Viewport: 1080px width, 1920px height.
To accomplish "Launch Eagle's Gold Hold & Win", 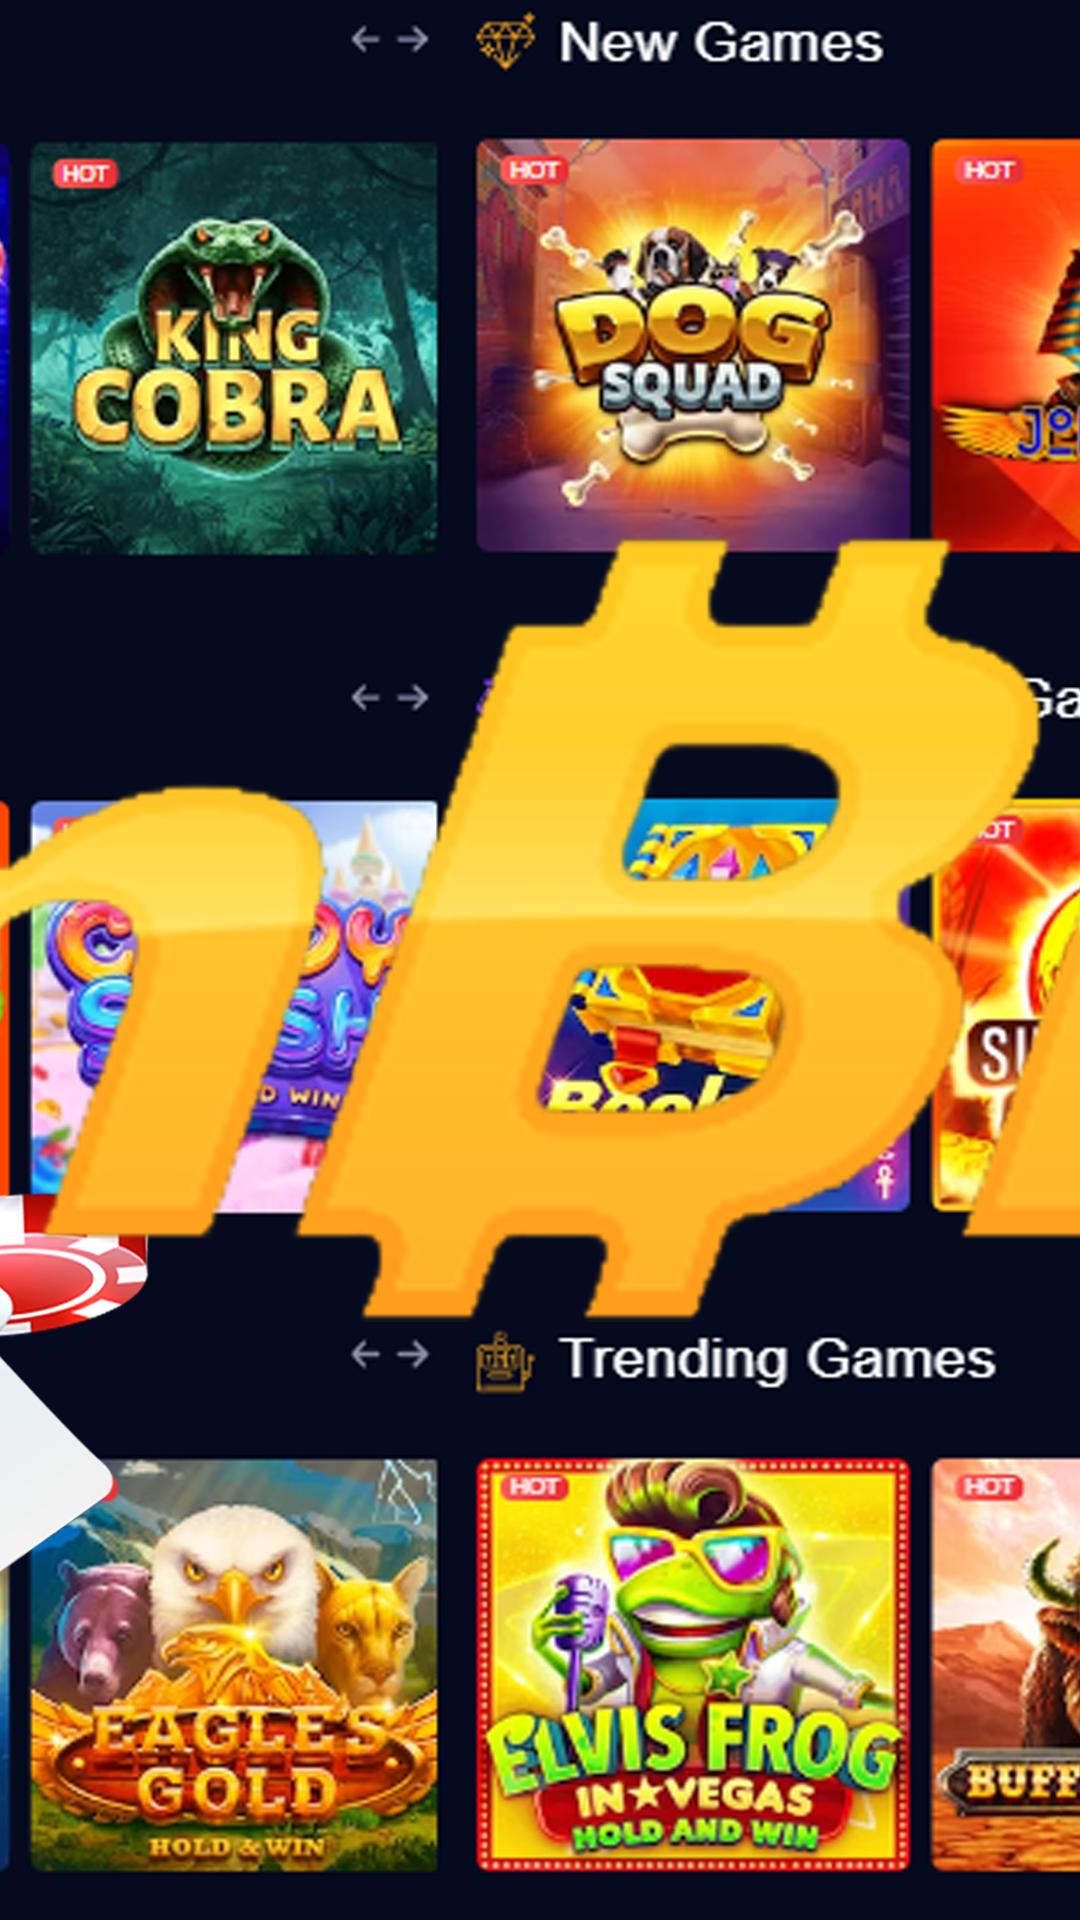I will 233,1665.
